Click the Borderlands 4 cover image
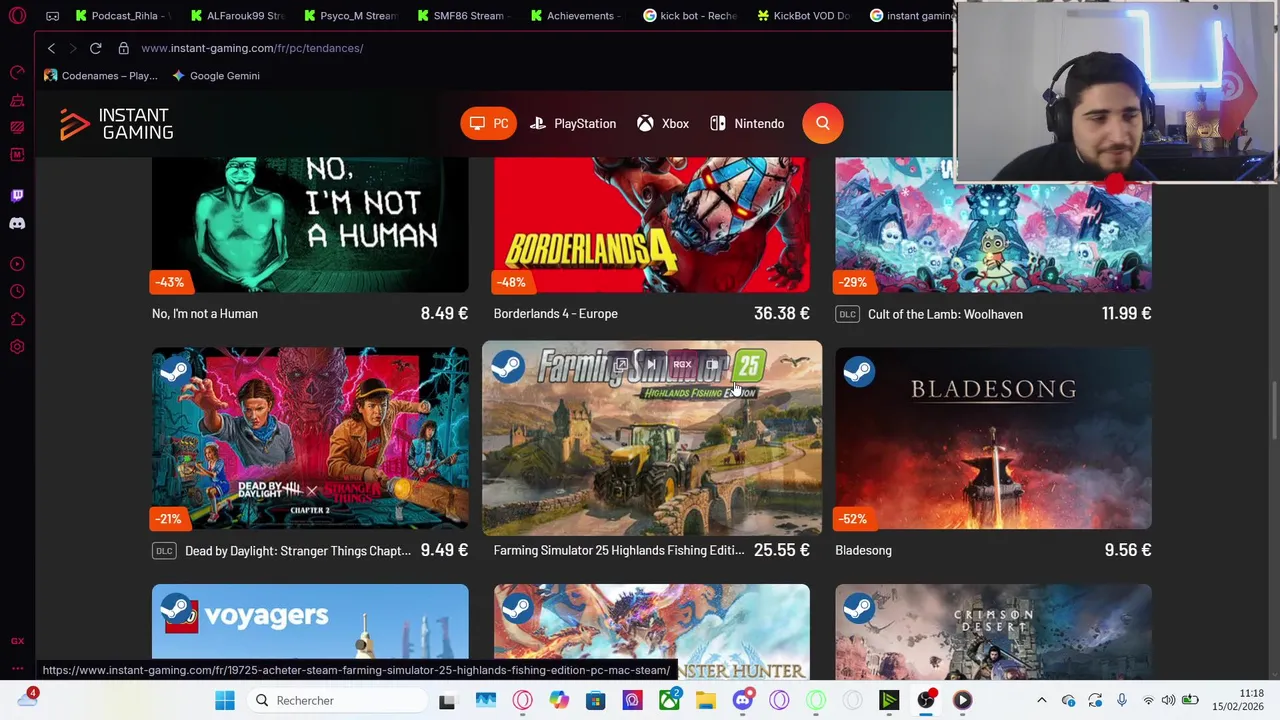 [x=652, y=225]
